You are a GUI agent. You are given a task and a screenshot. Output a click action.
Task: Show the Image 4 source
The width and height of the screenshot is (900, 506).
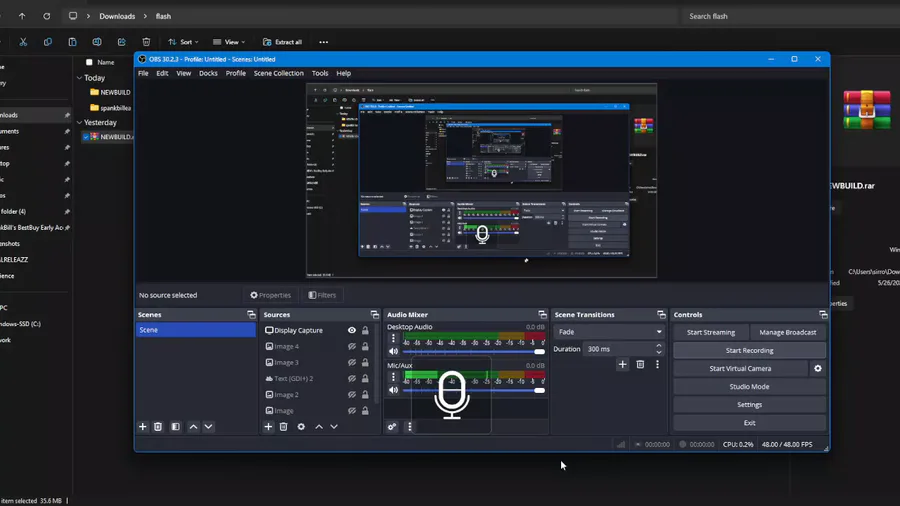click(352, 347)
